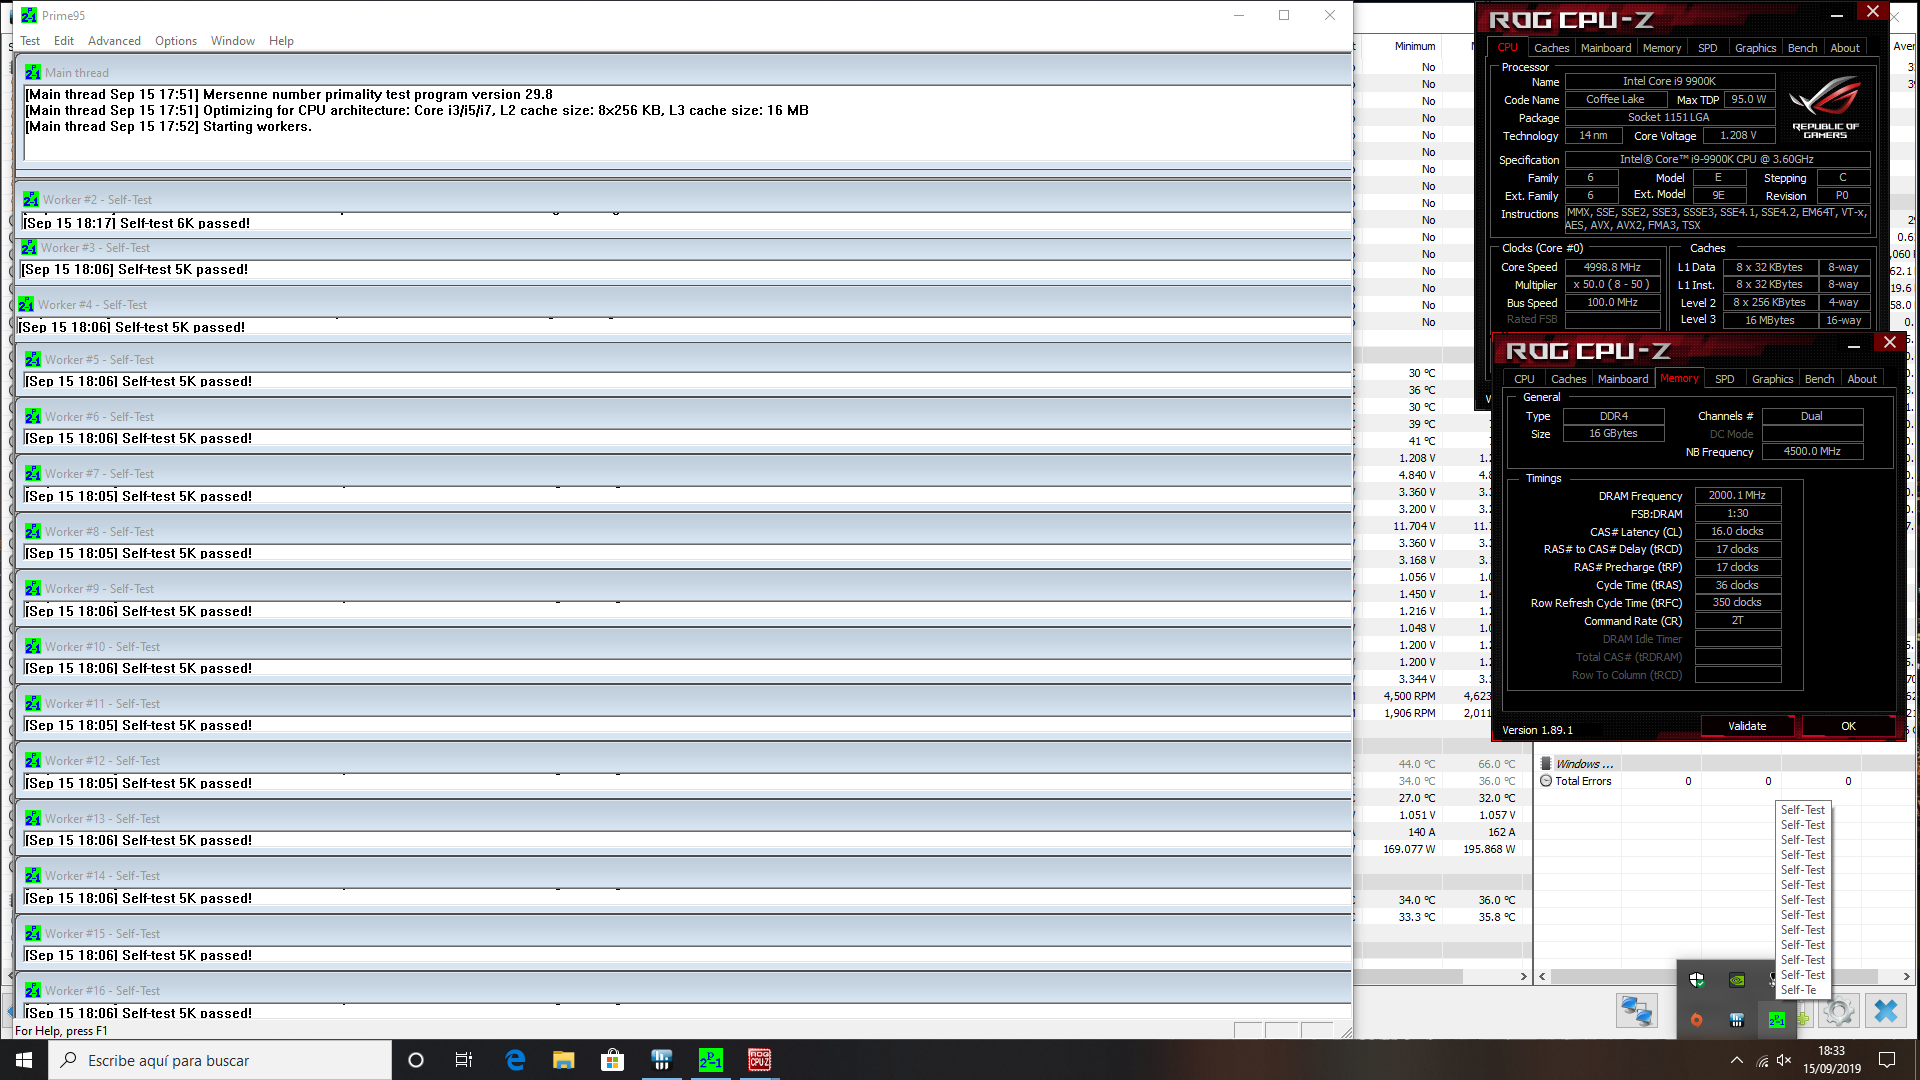Screen dimensions: 1920x1080
Task: Click OK button in CPU-Z Memory window
Action: [x=1847, y=726]
